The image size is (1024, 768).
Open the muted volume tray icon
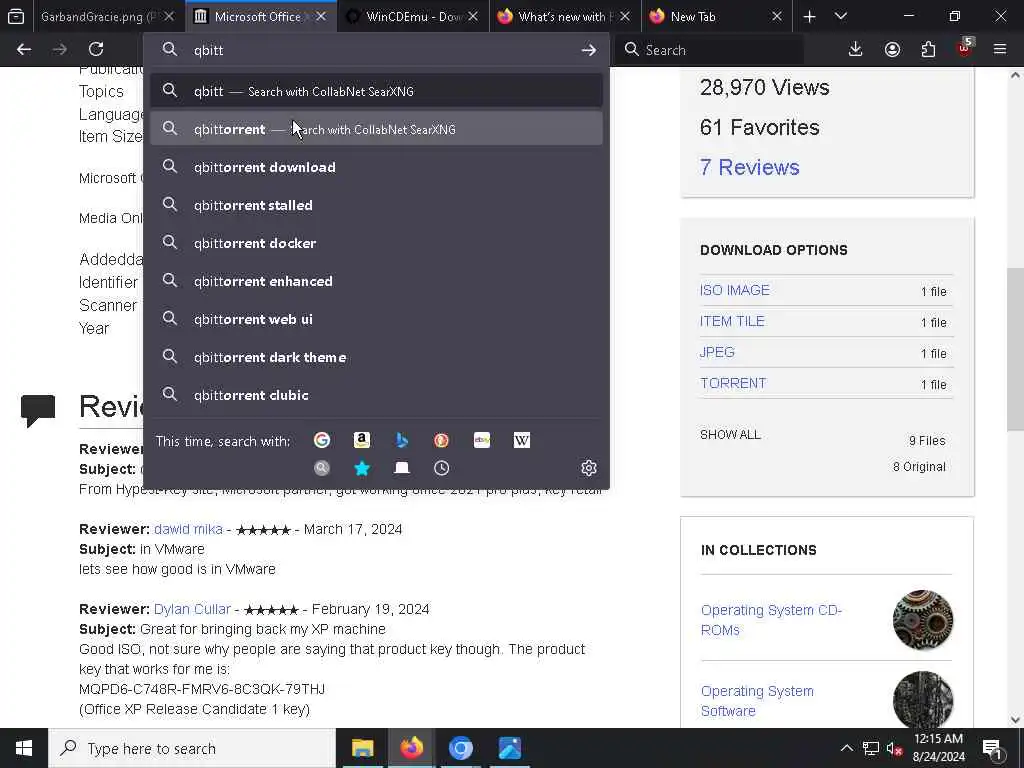pos(894,748)
